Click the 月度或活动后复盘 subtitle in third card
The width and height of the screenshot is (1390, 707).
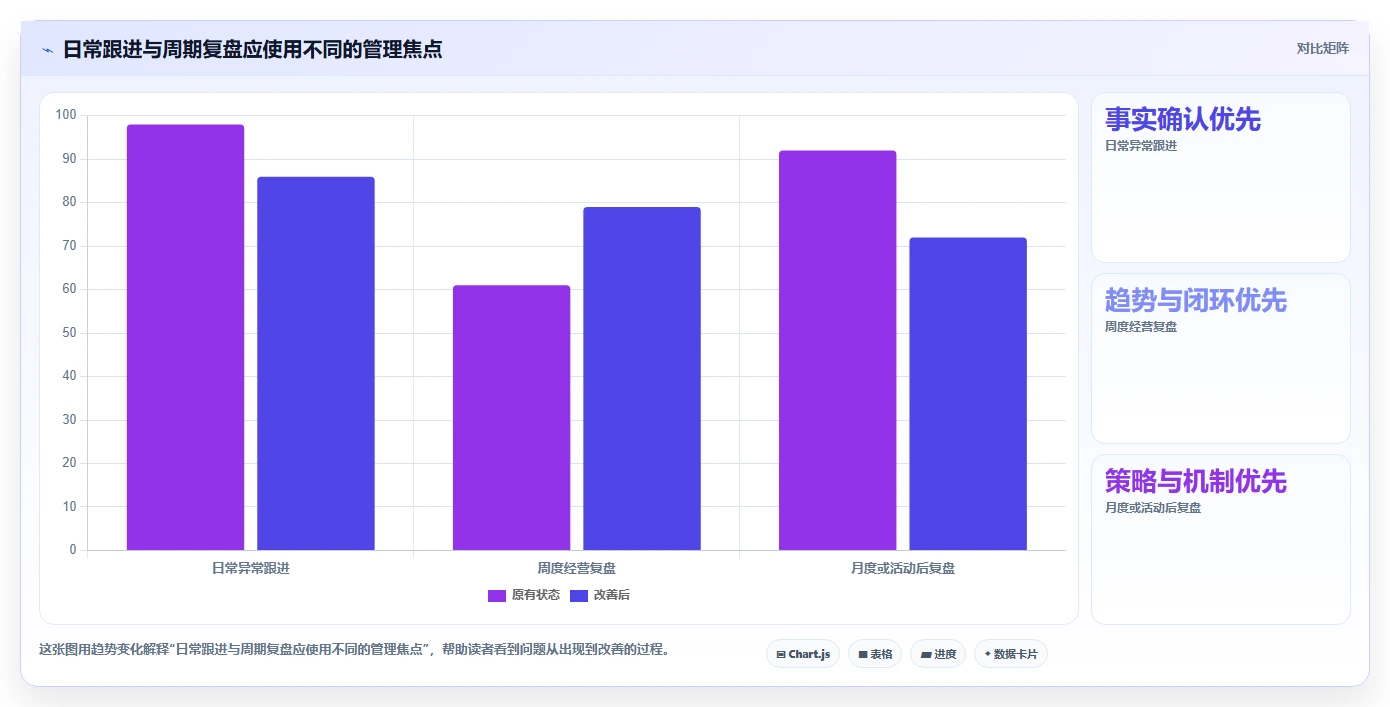[x=1153, y=508]
